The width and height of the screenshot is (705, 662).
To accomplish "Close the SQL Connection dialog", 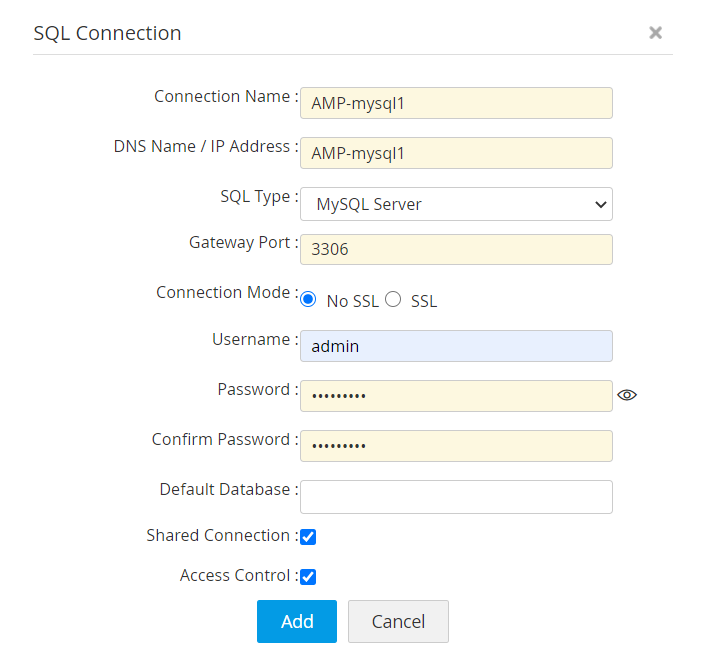I will (655, 33).
